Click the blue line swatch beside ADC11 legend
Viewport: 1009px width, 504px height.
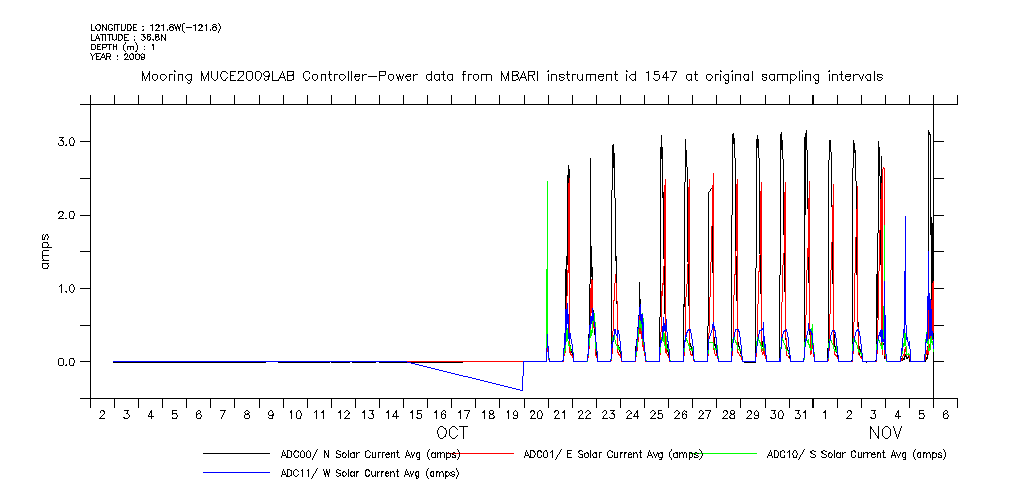tap(238, 473)
